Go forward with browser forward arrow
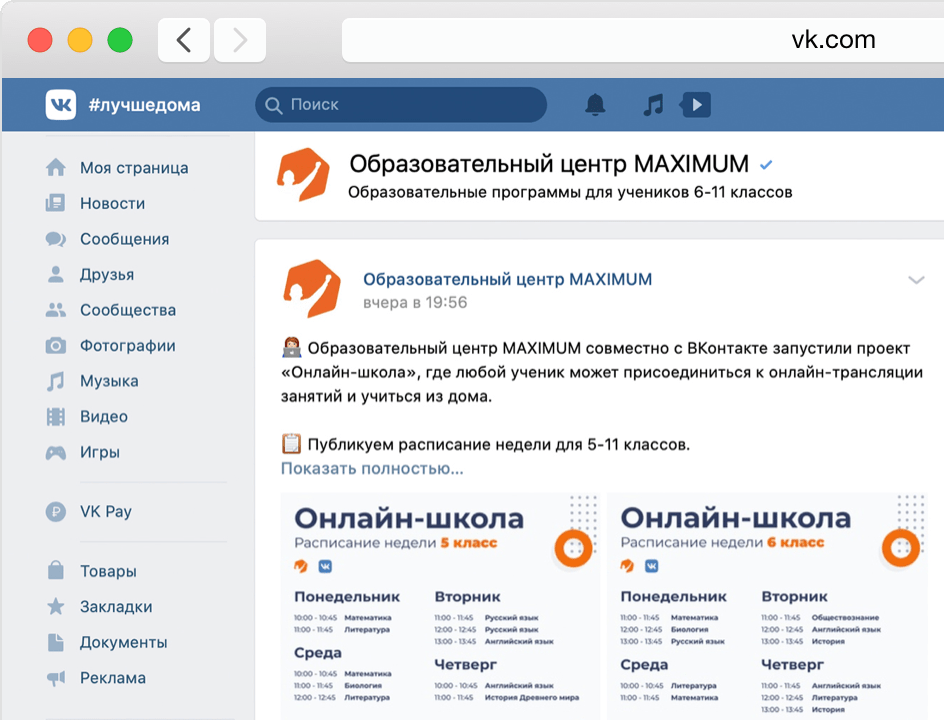Viewport: 944px width, 720px height. tap(240, 40)
